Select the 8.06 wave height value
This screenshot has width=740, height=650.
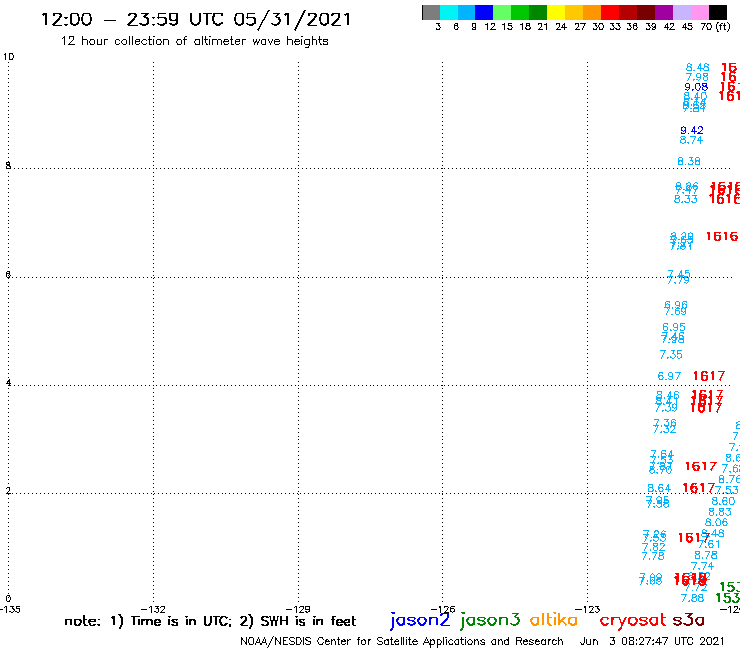click(716, 523)
